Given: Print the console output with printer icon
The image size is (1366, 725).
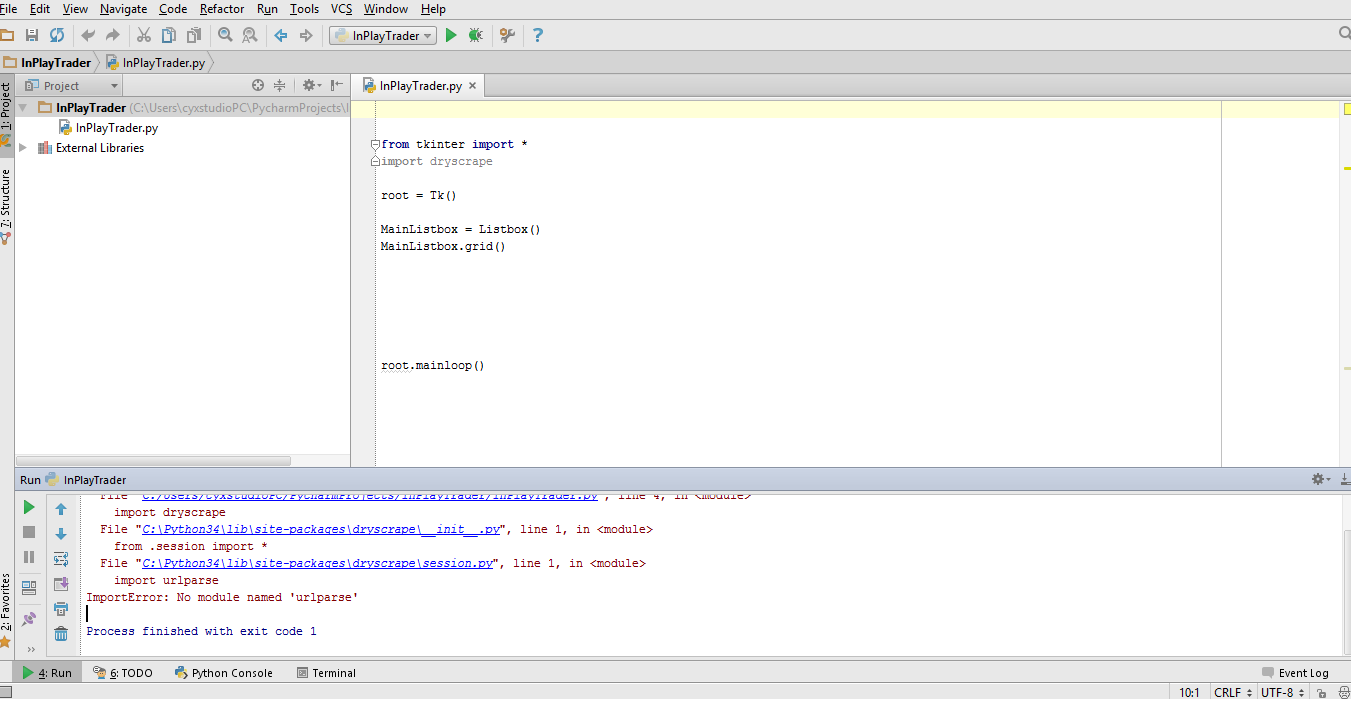Looking at the screenshot, I should [x=61, y=609].
